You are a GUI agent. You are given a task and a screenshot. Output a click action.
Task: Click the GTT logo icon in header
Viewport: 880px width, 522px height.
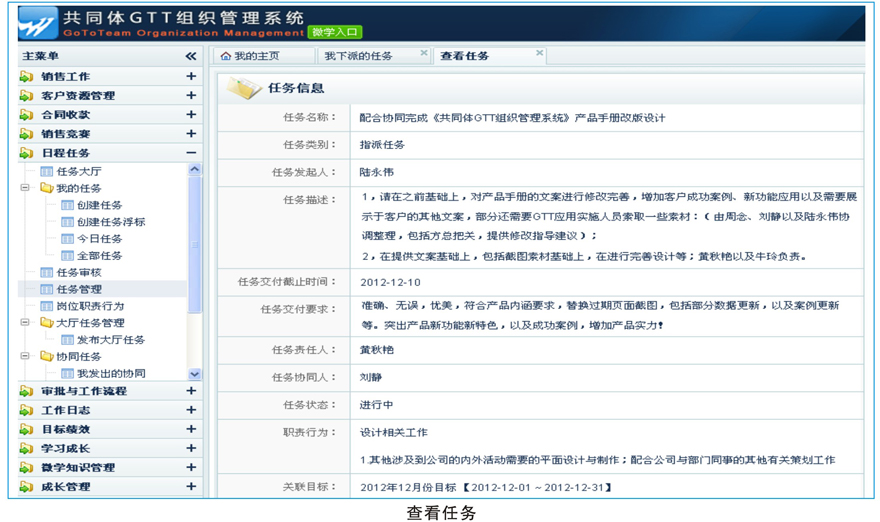[38, 24]
